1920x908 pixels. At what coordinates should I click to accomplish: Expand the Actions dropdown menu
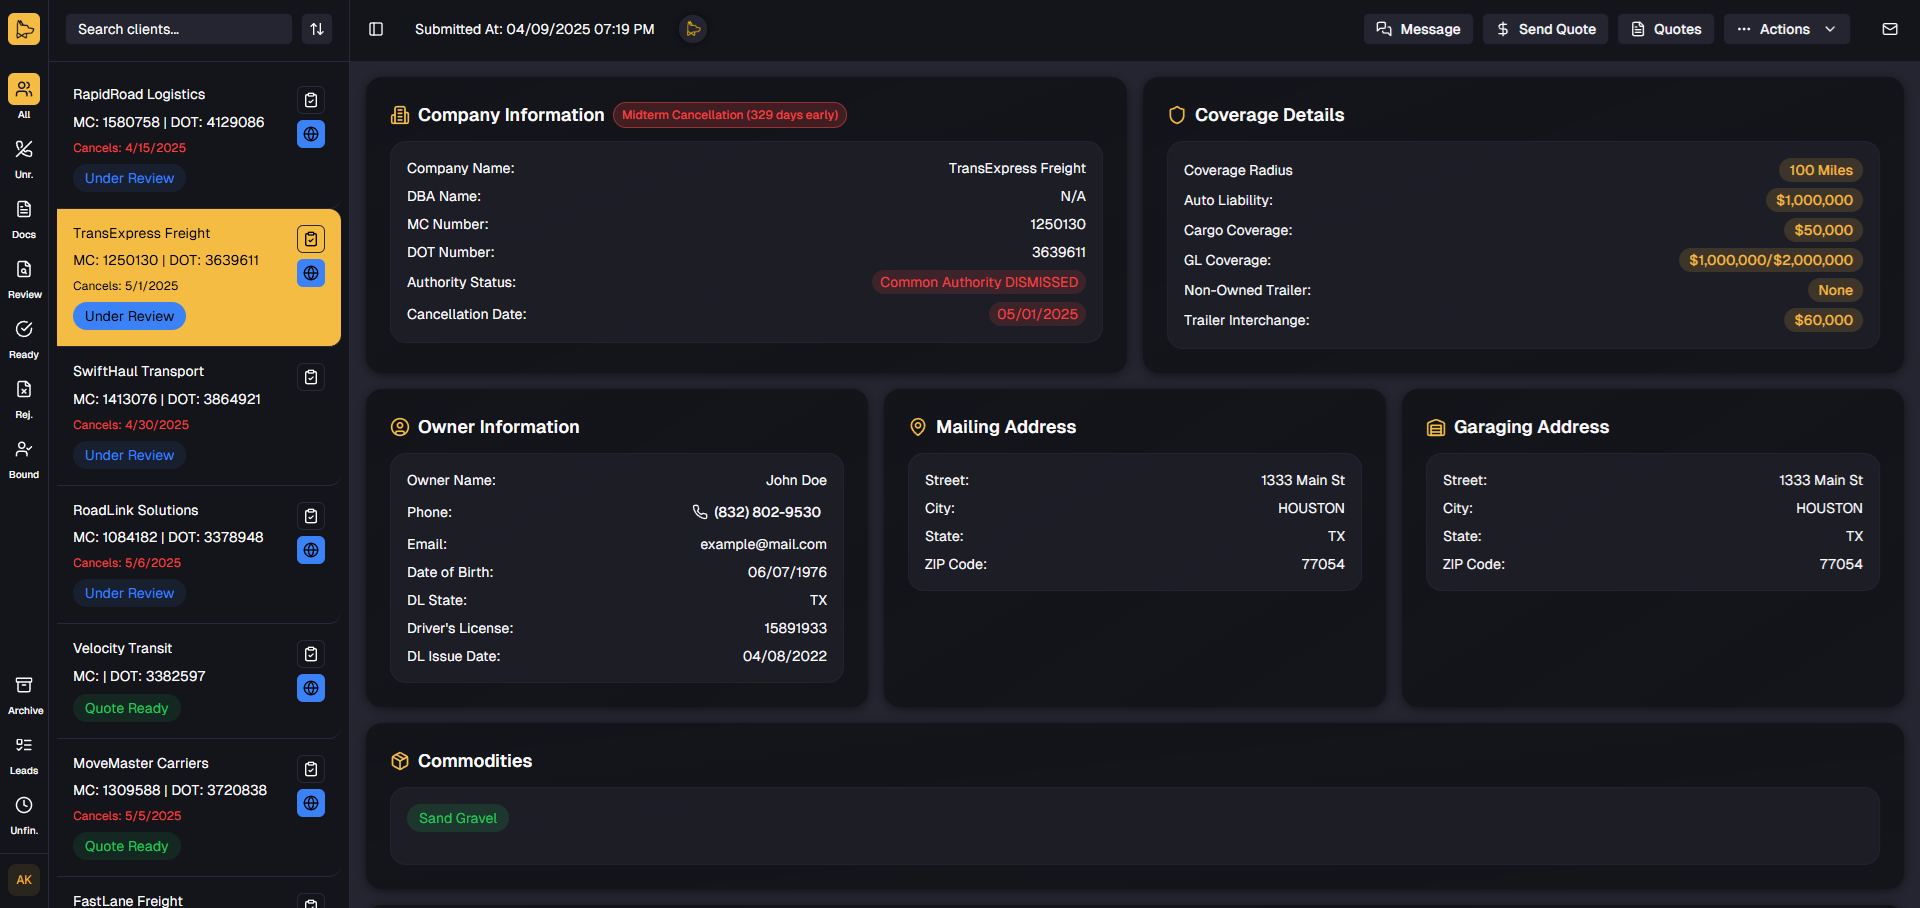click(x=1786, y=29)
